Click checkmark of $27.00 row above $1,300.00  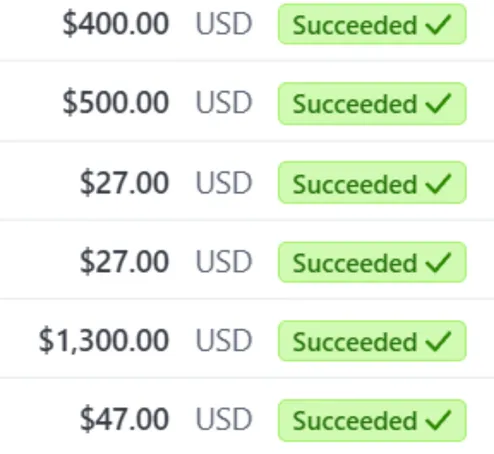[x=438, y=262]
